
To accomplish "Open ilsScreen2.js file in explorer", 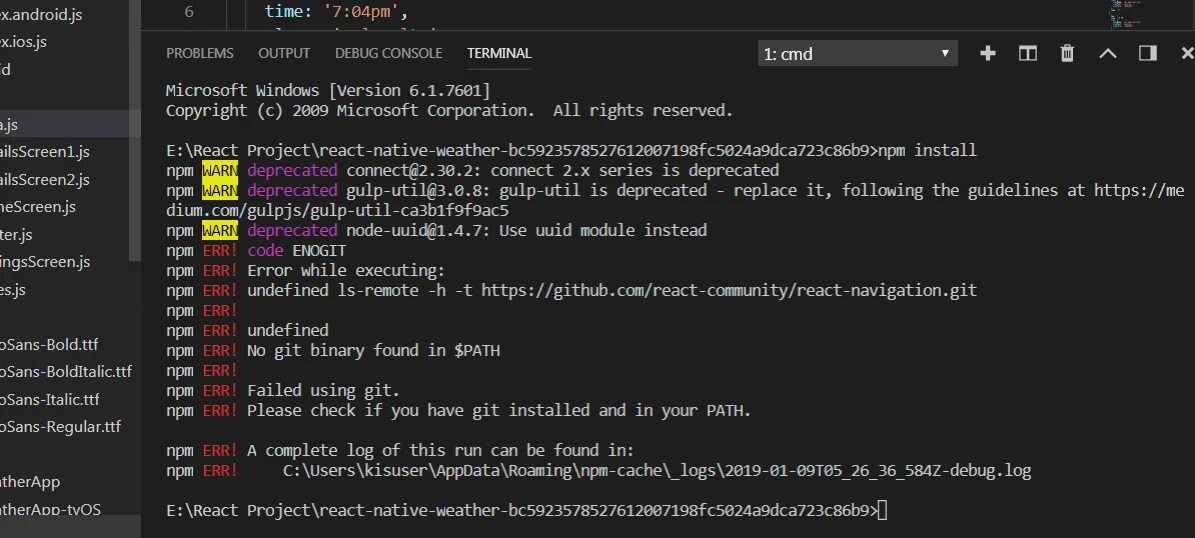I will (x=45, y=180).
